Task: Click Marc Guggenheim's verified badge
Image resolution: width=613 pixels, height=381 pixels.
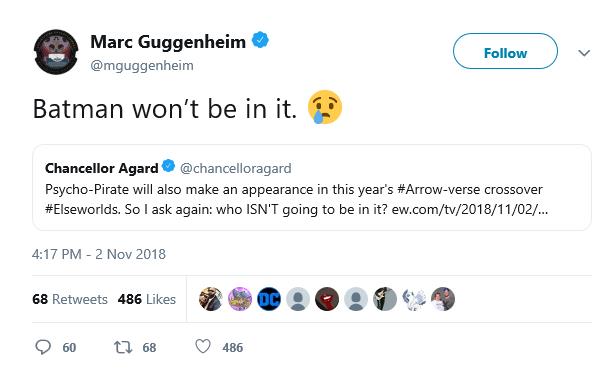Action: pyautogui.click(x=260, y=40)
